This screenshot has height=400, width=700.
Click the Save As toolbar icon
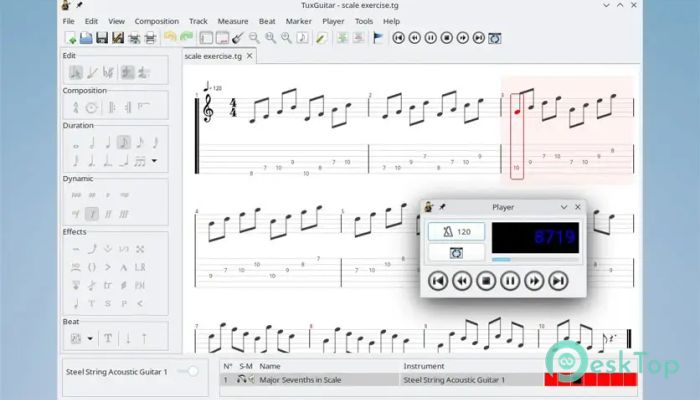(118, 38)
